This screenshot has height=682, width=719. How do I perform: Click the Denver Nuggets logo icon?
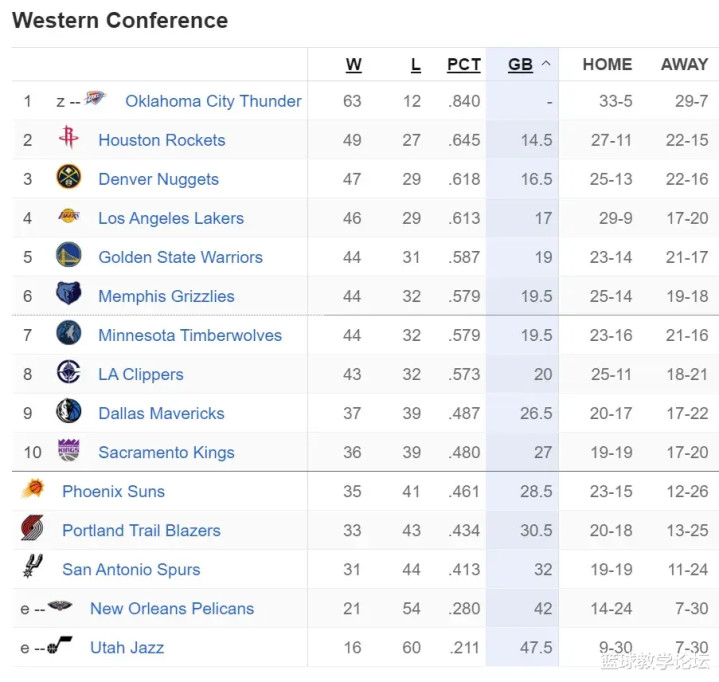click(69, 177)
